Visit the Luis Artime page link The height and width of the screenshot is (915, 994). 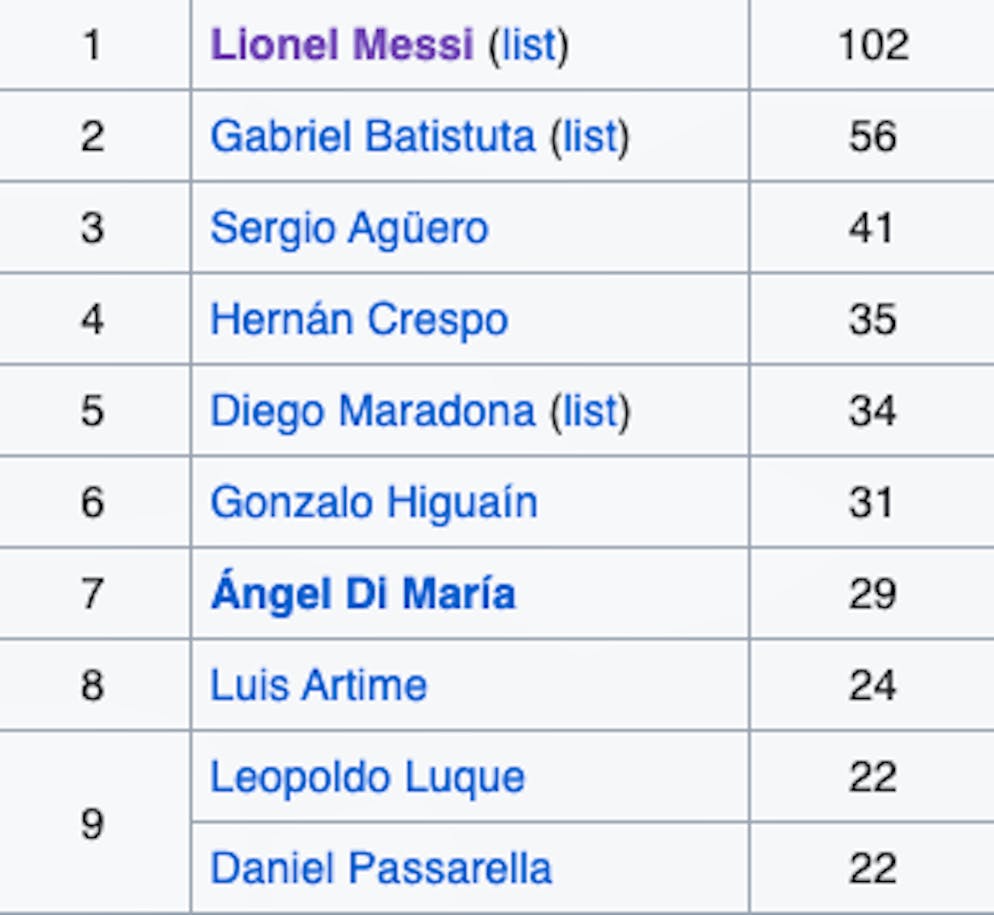point(318,685)
